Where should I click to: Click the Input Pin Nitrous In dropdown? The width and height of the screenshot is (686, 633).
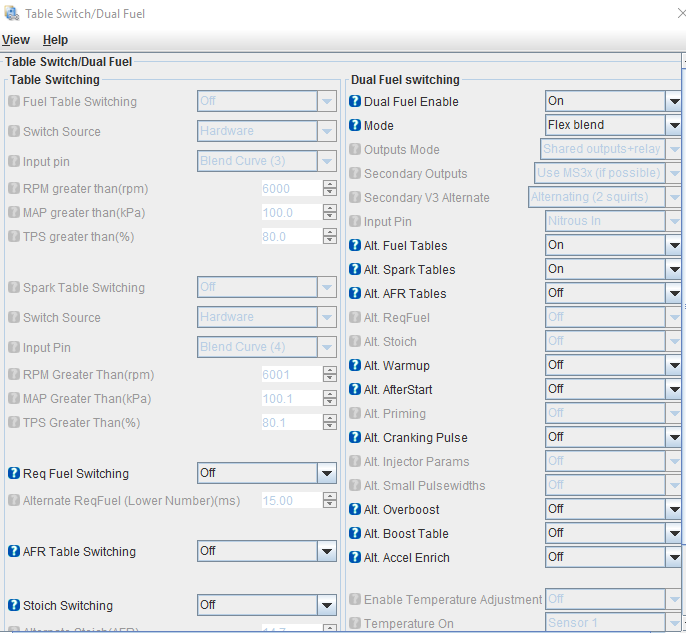(613, 221)
